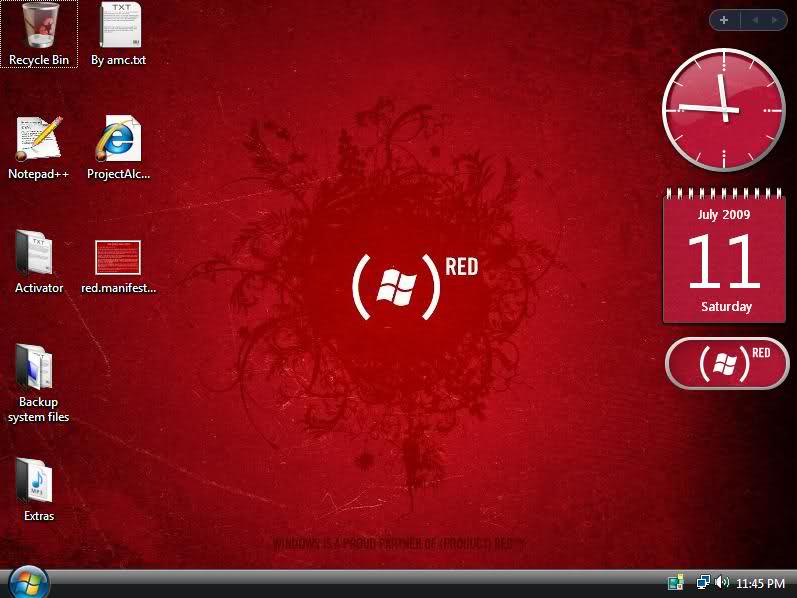
Task: Click the Windows Sidebar tray icon
Action: pos(676,582)
